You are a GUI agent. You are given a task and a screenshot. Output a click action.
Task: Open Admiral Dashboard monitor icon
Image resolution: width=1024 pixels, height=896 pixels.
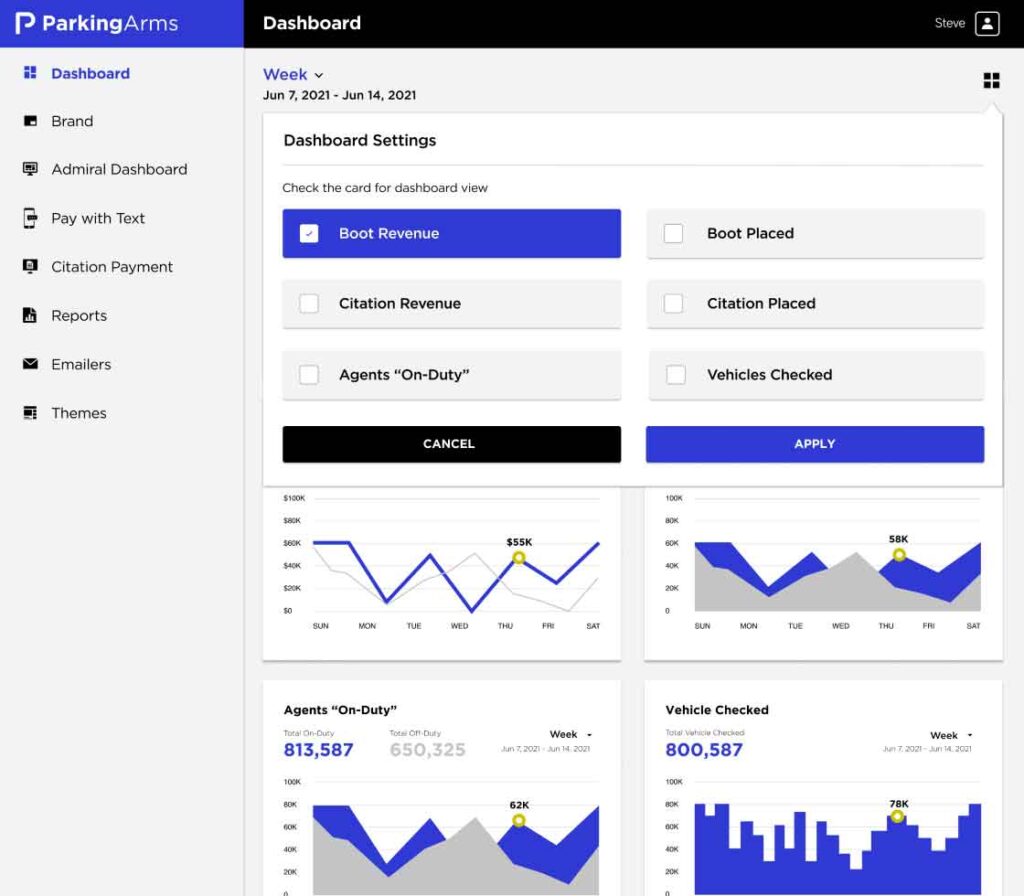click(x=30, y=169)
